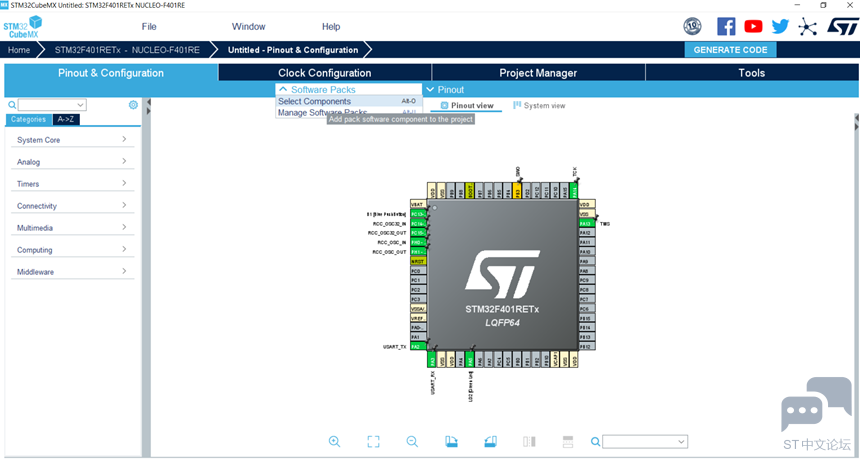The width and height of the screenshot is (860, 460).
Task: Select the Pinout view icon
Action: click(445, 105)
